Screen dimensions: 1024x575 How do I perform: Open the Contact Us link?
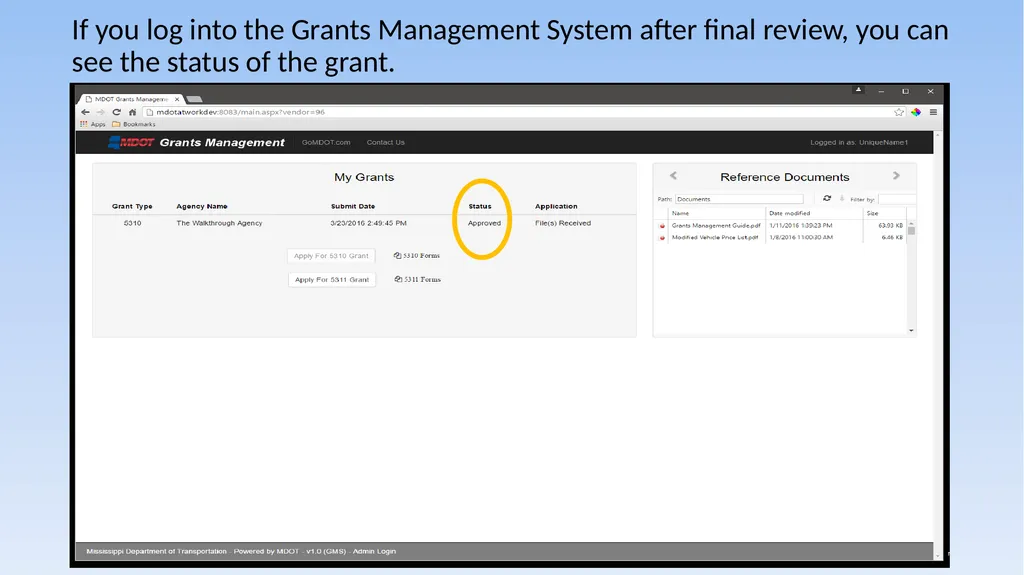385,142
